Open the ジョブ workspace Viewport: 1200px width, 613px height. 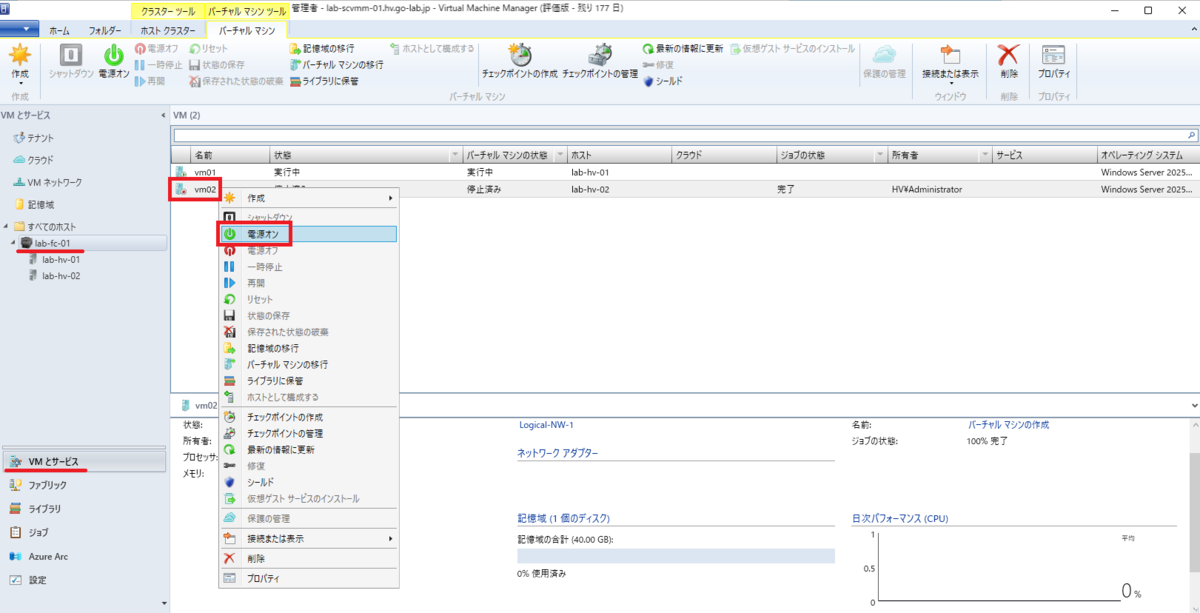click(x=82, y=532)
